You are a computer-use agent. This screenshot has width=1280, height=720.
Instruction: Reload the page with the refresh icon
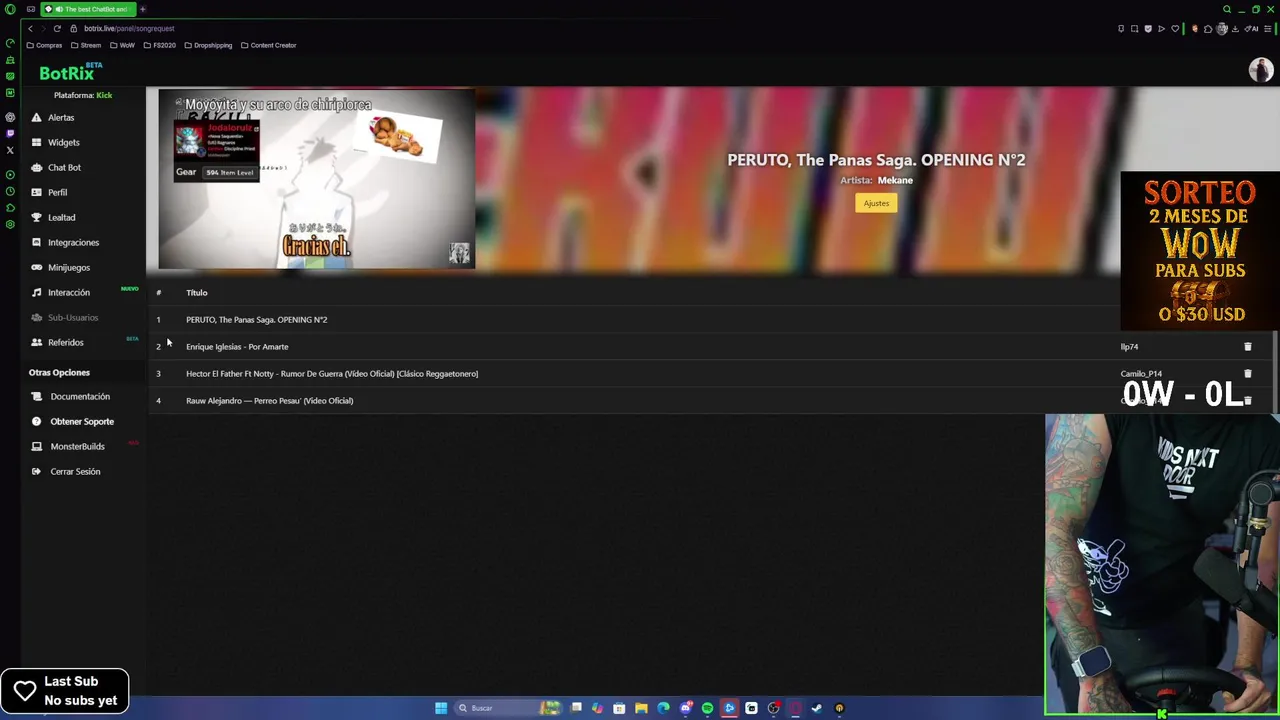click(x=57, y=28)
